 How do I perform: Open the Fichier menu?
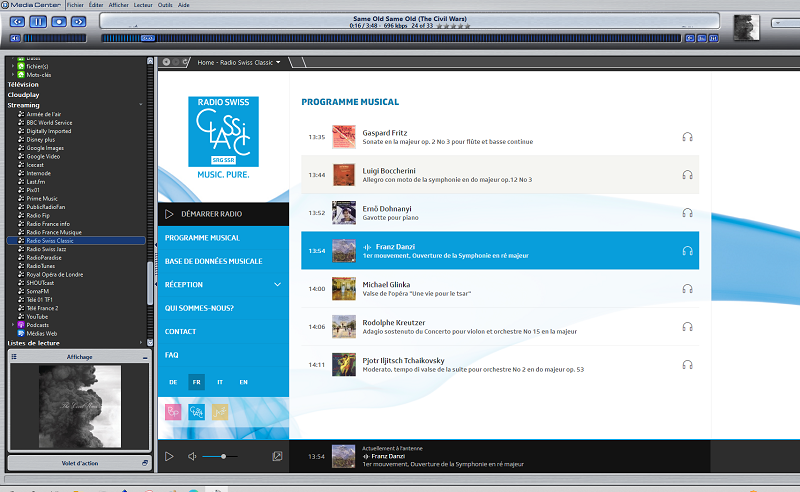[x=75, y=5]
